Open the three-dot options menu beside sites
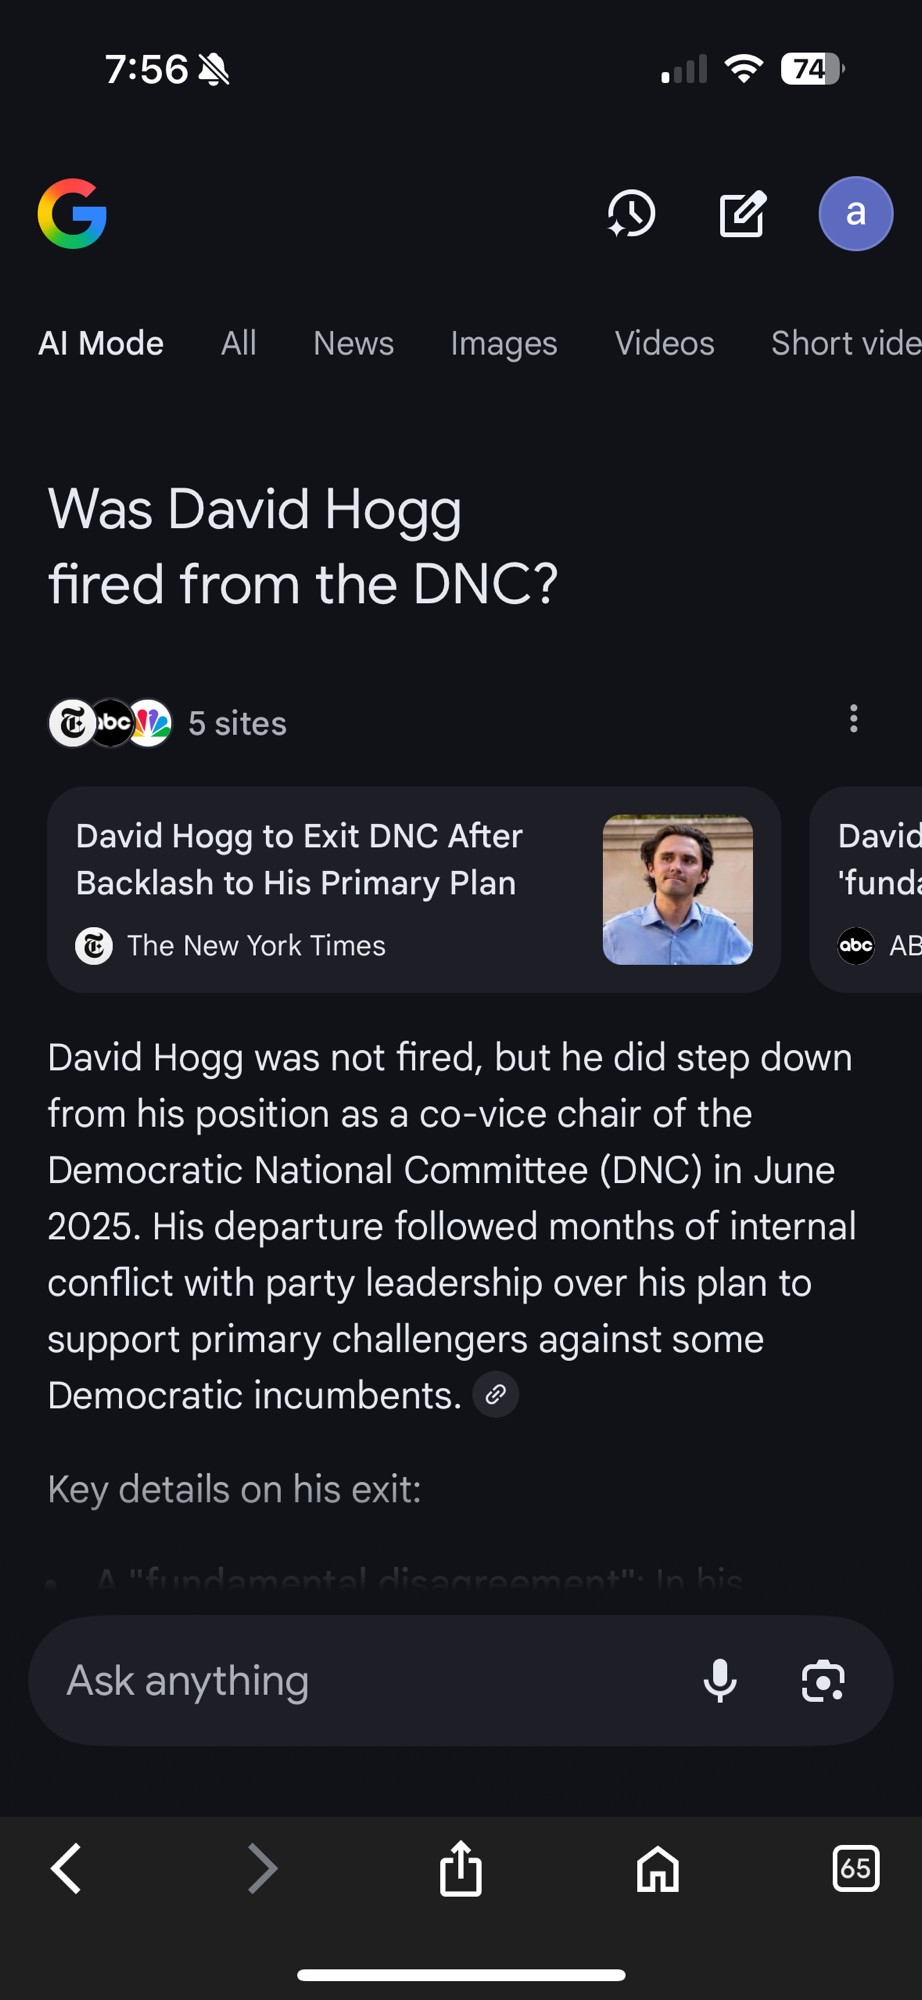The image size is (922, 2000). (x=853, y=719)
